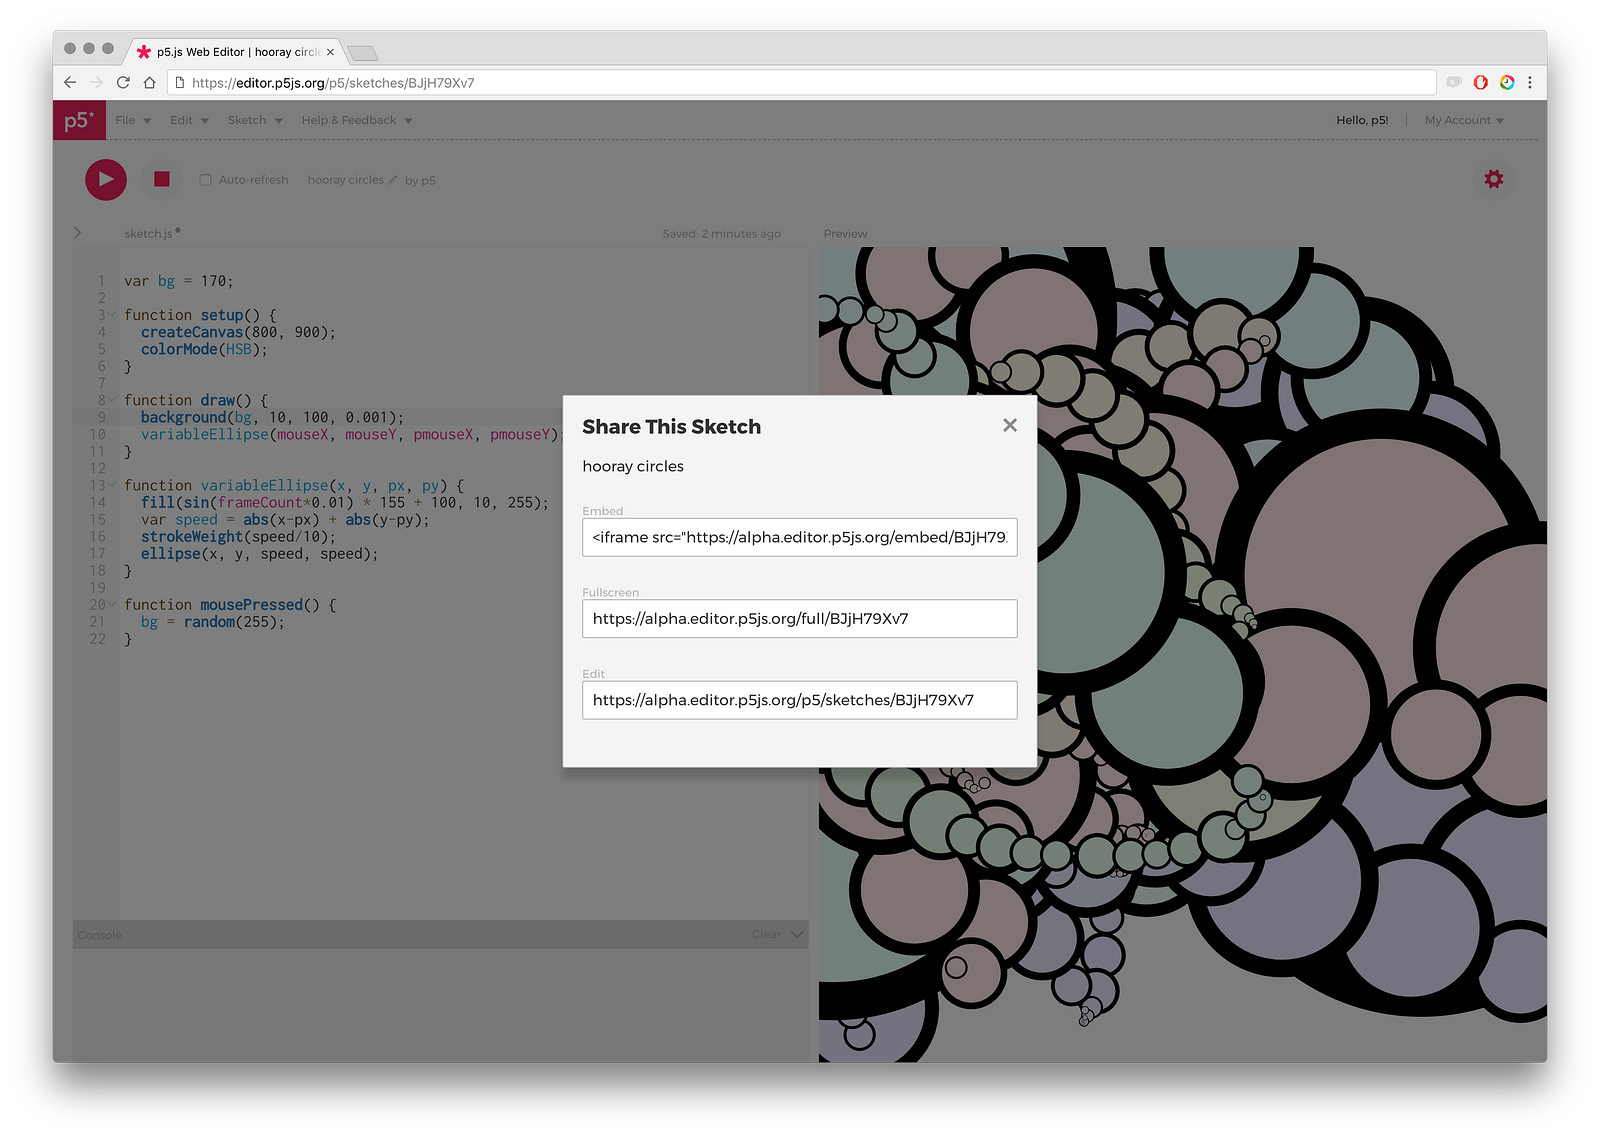Select the Embed iframe code field

800,537
